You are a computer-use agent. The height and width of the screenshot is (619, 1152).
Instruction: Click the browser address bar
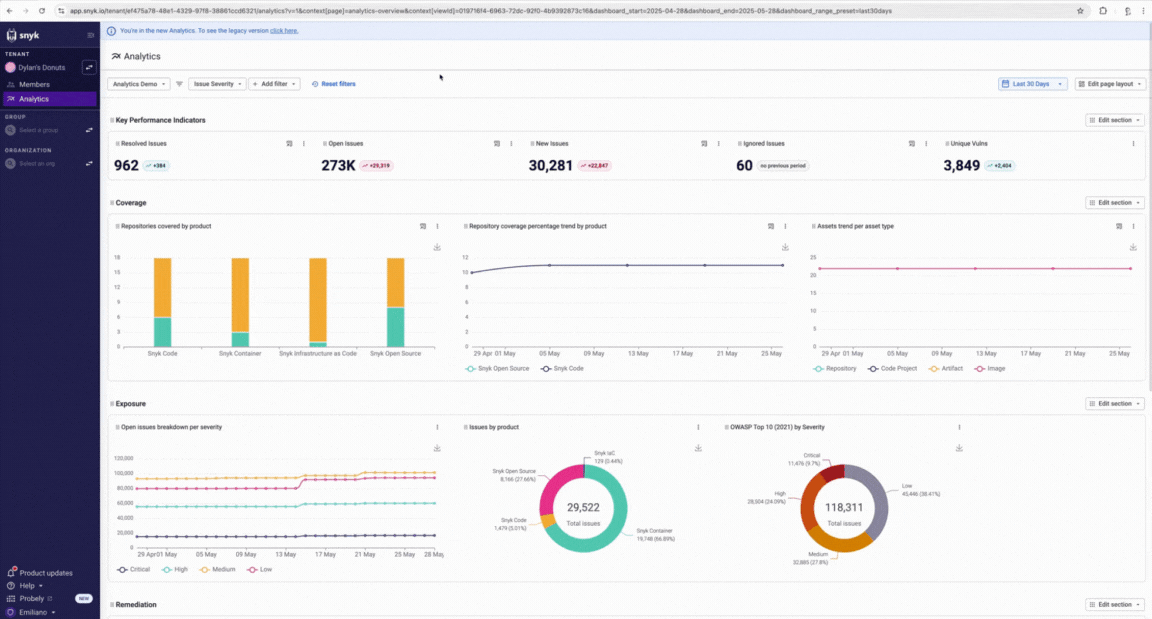point(566,11)
